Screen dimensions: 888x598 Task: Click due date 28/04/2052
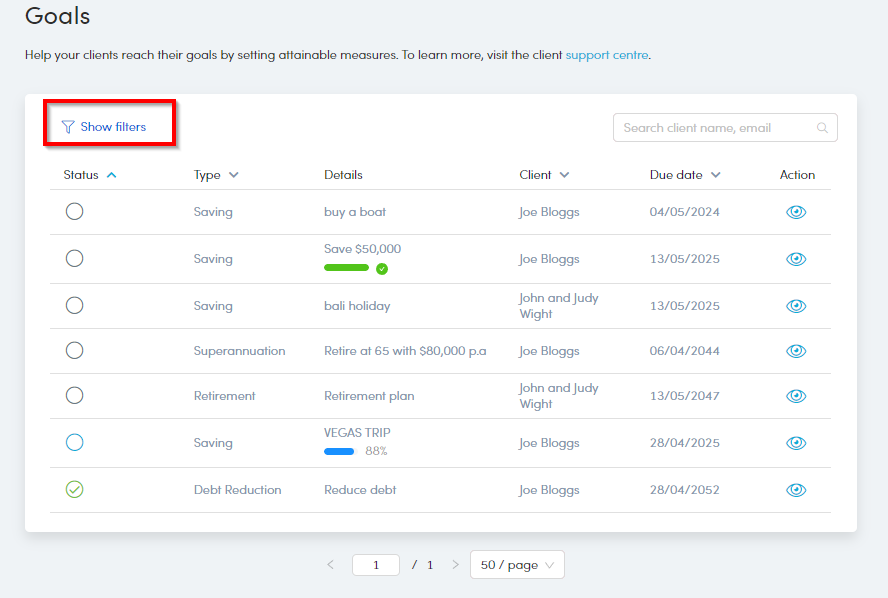[x=684, y=490]
